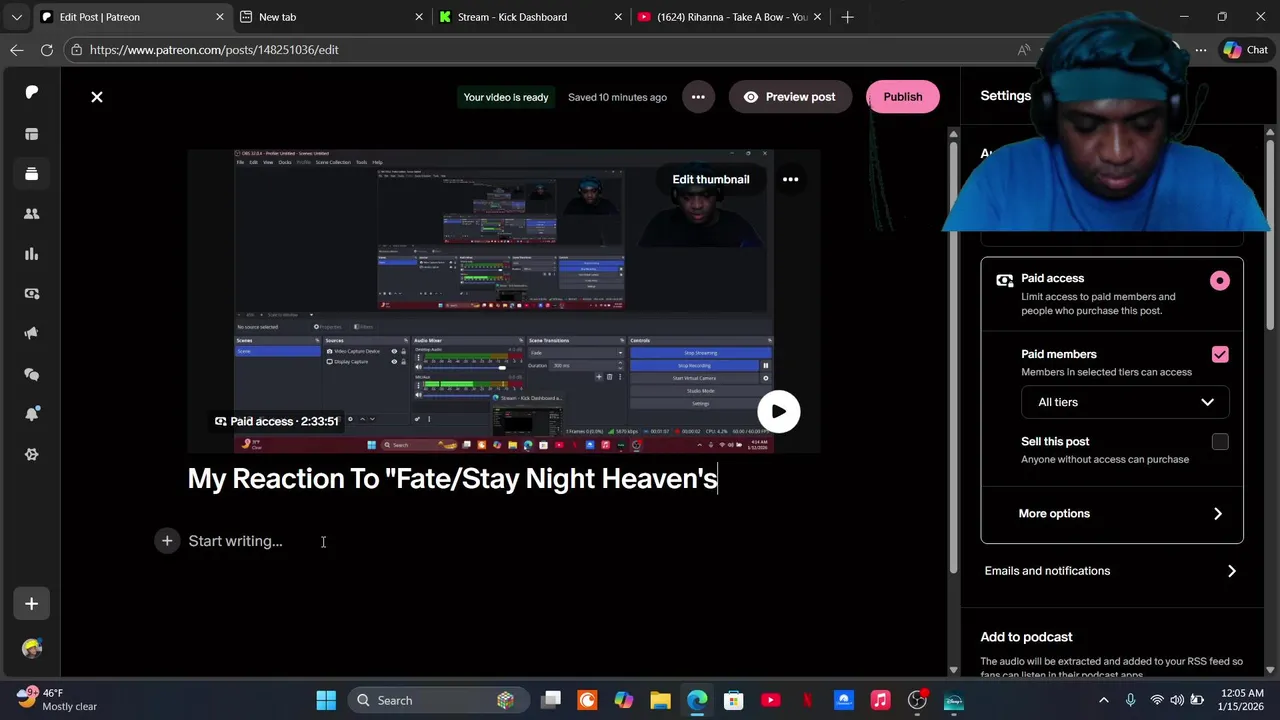Play the uploaded video
This screenshot has width=1280, height=720.
(778, 411)
